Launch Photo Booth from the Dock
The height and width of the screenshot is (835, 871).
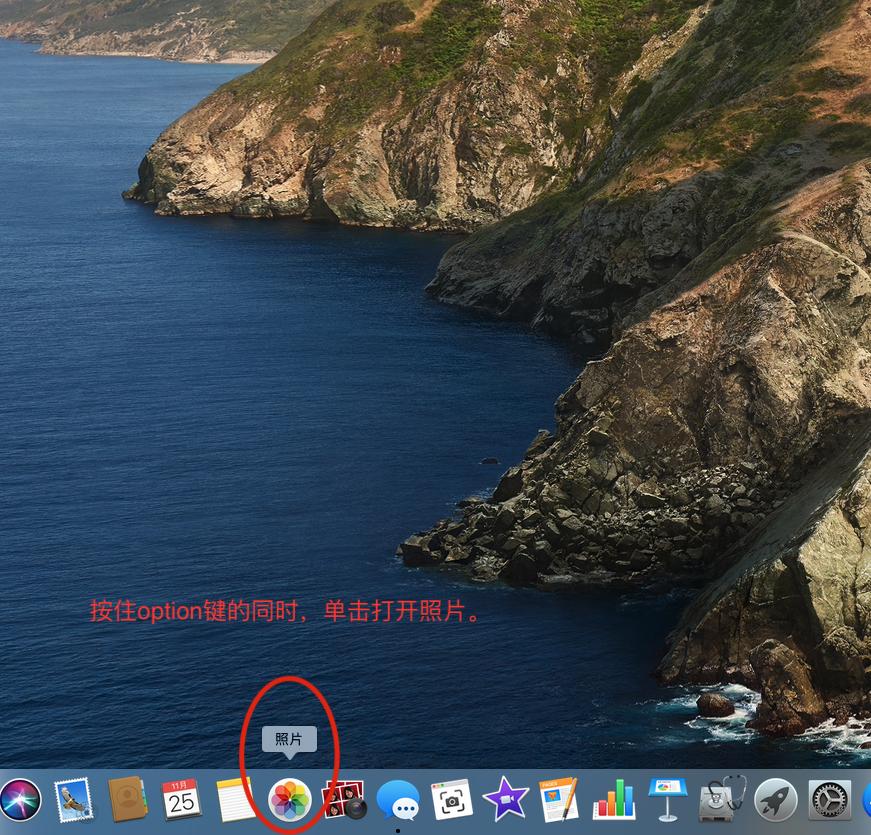(344, 800)
